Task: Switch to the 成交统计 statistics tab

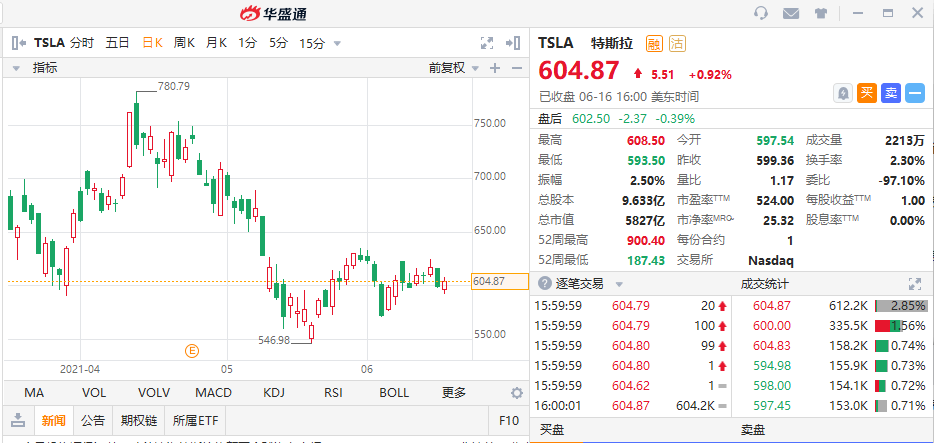Action: click(764, 284)
